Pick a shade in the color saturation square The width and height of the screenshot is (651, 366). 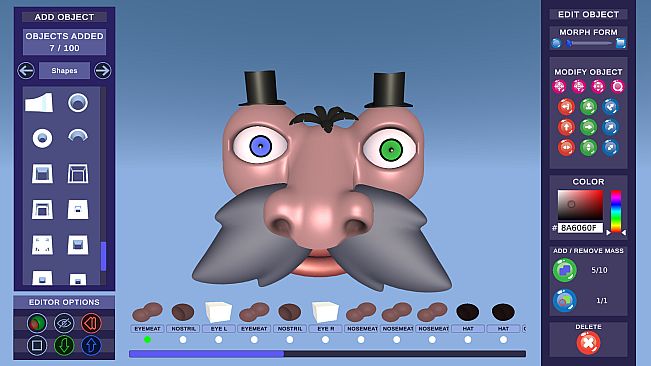click(580, 205)
